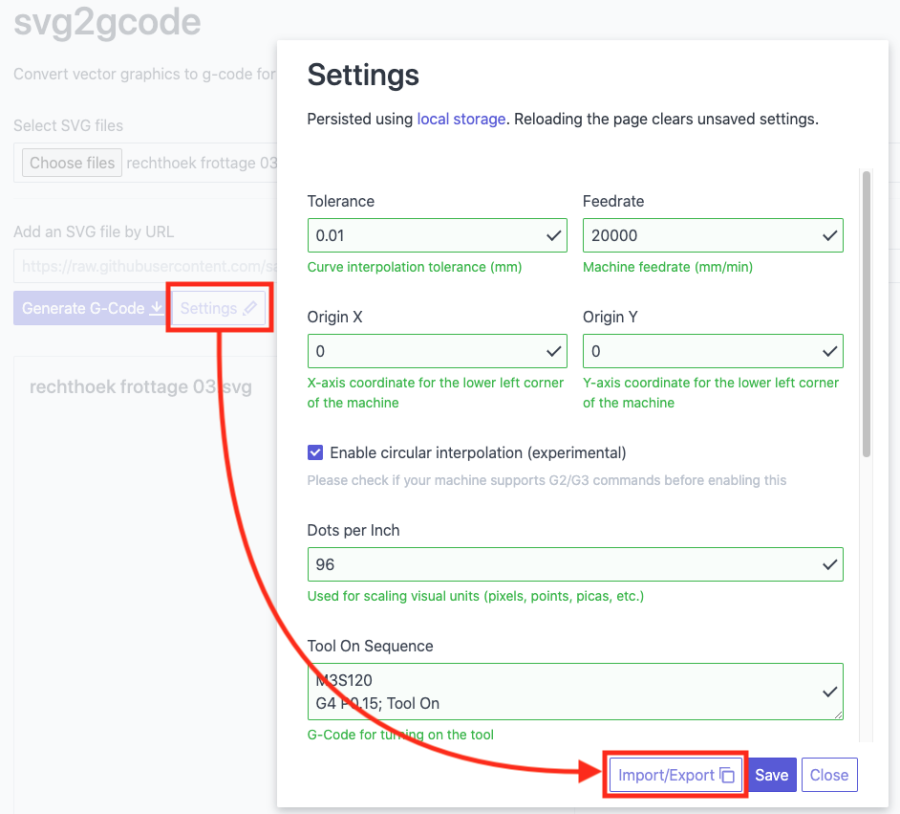Choose SVG files to convert

pos(71,162)
